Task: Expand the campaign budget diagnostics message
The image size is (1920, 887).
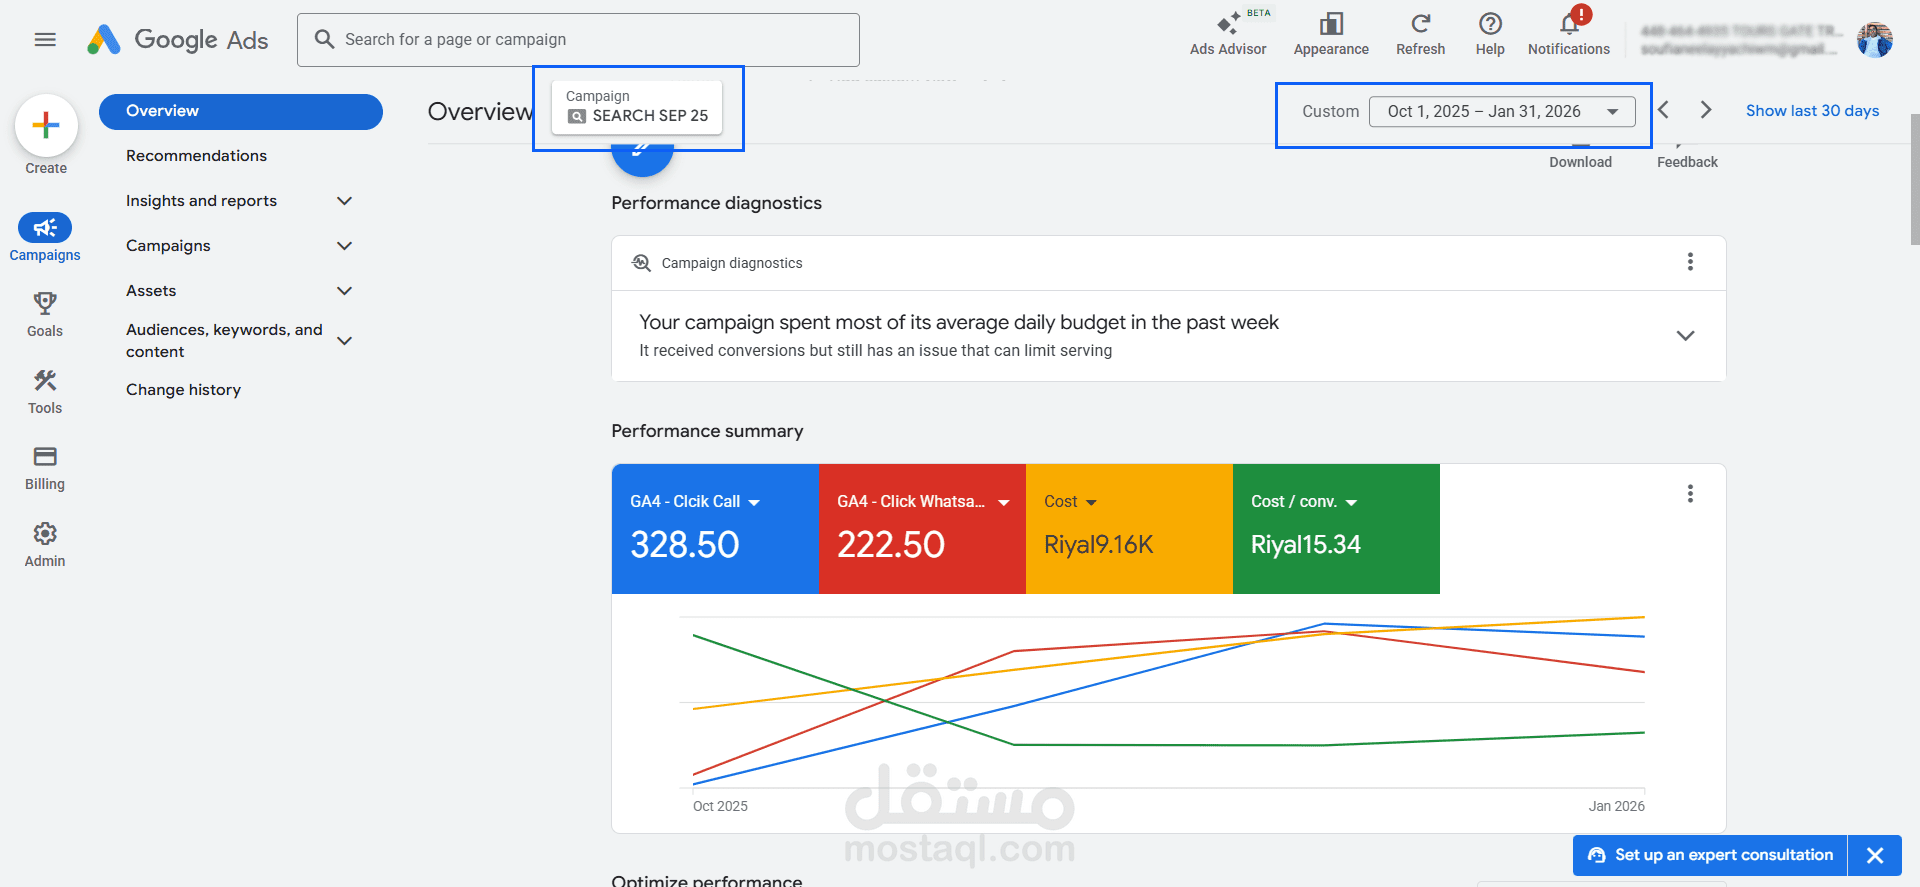Action: [1685, 336]
